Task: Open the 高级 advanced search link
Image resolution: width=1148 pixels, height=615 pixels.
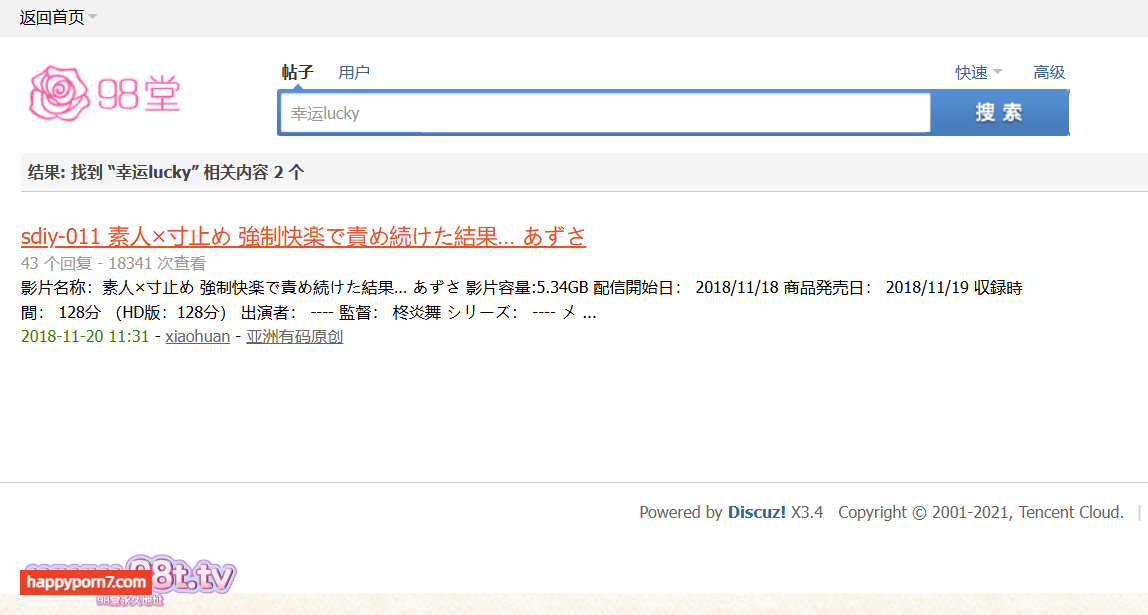Action: click(x=1049, y=72)
